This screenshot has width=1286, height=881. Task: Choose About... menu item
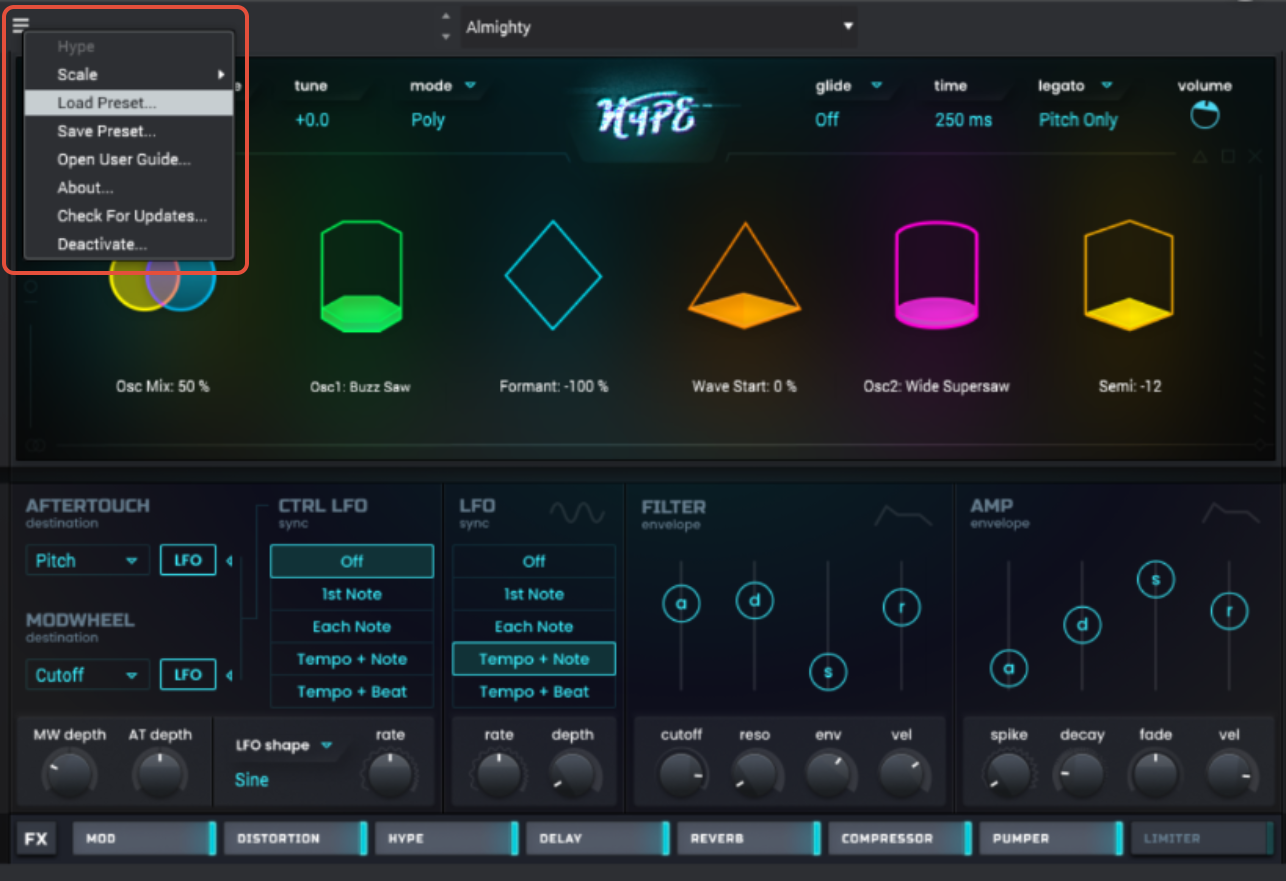pyautogui.click(x=129, y=187)
